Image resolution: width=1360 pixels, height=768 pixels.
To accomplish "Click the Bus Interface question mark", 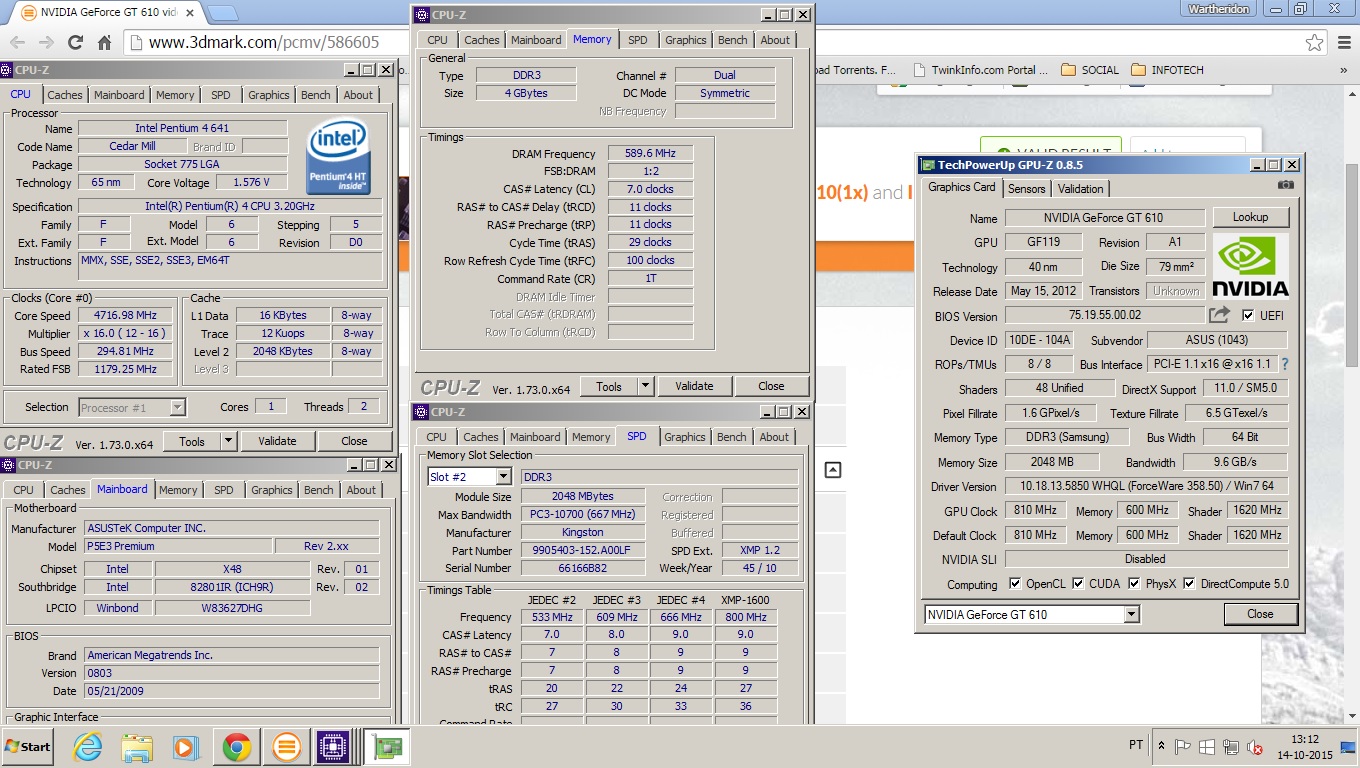I will [x=1285, y=364].
